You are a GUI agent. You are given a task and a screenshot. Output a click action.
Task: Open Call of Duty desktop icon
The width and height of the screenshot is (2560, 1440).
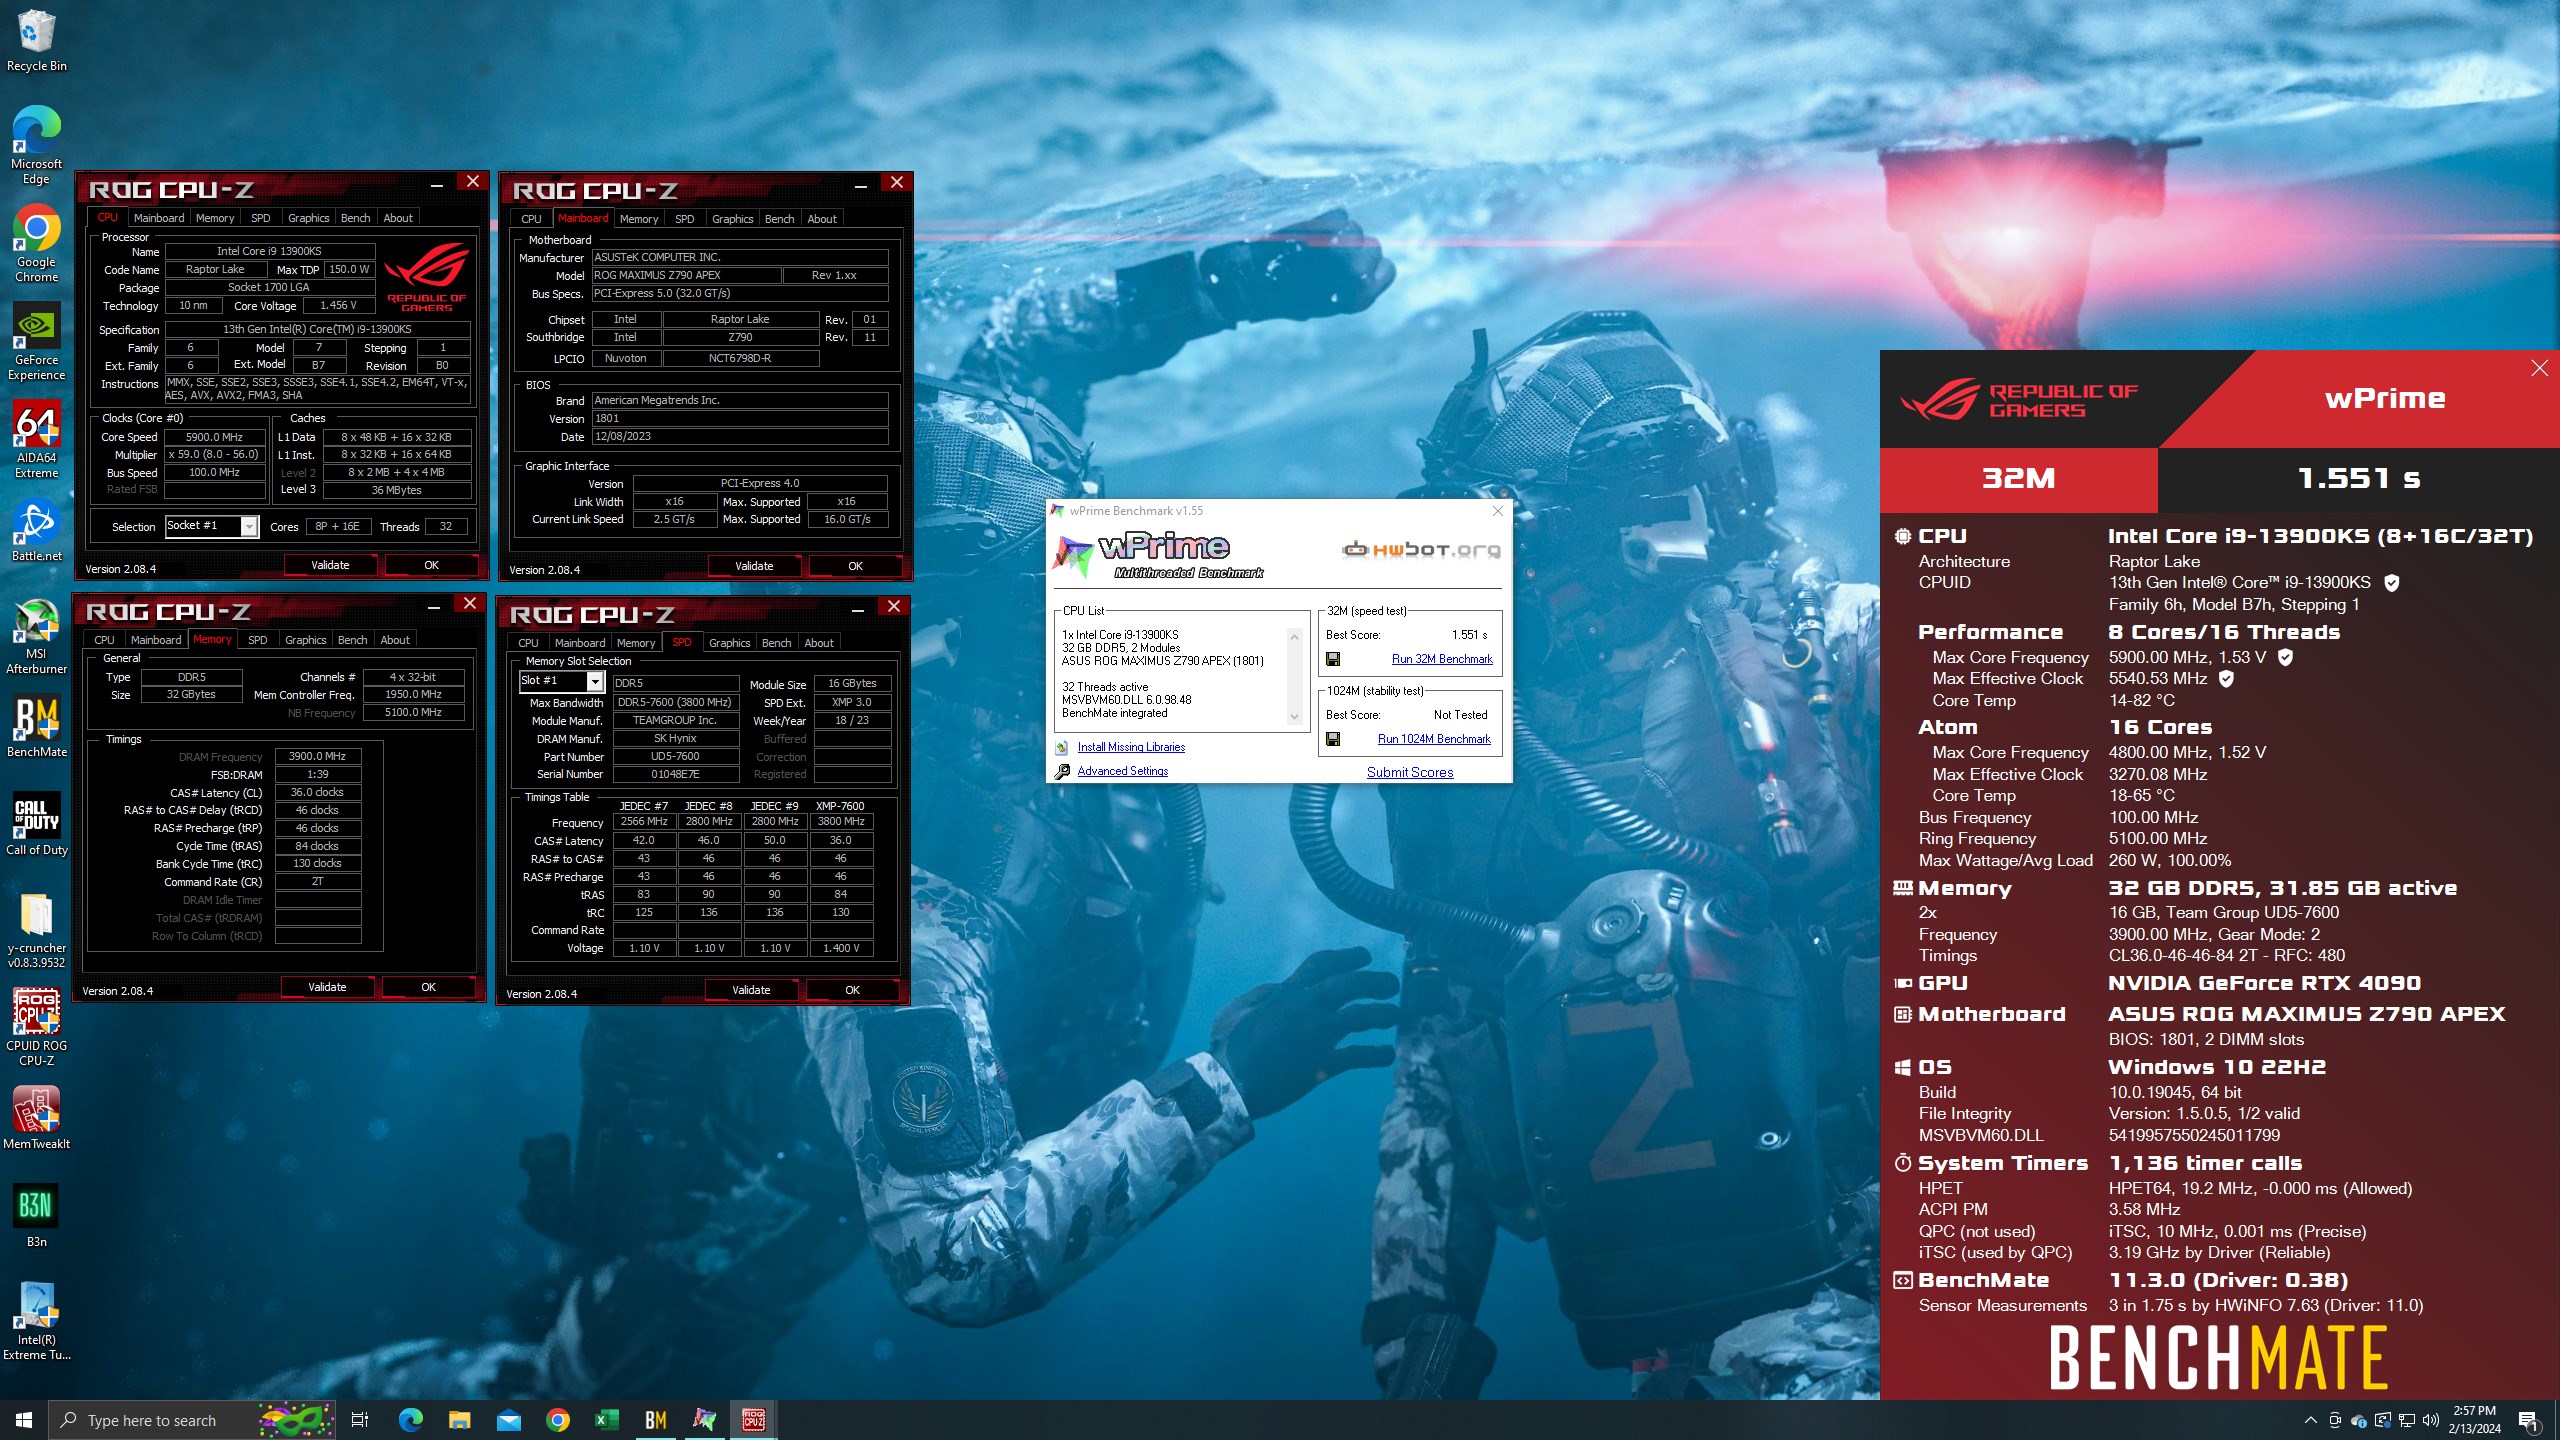[36, 824]
